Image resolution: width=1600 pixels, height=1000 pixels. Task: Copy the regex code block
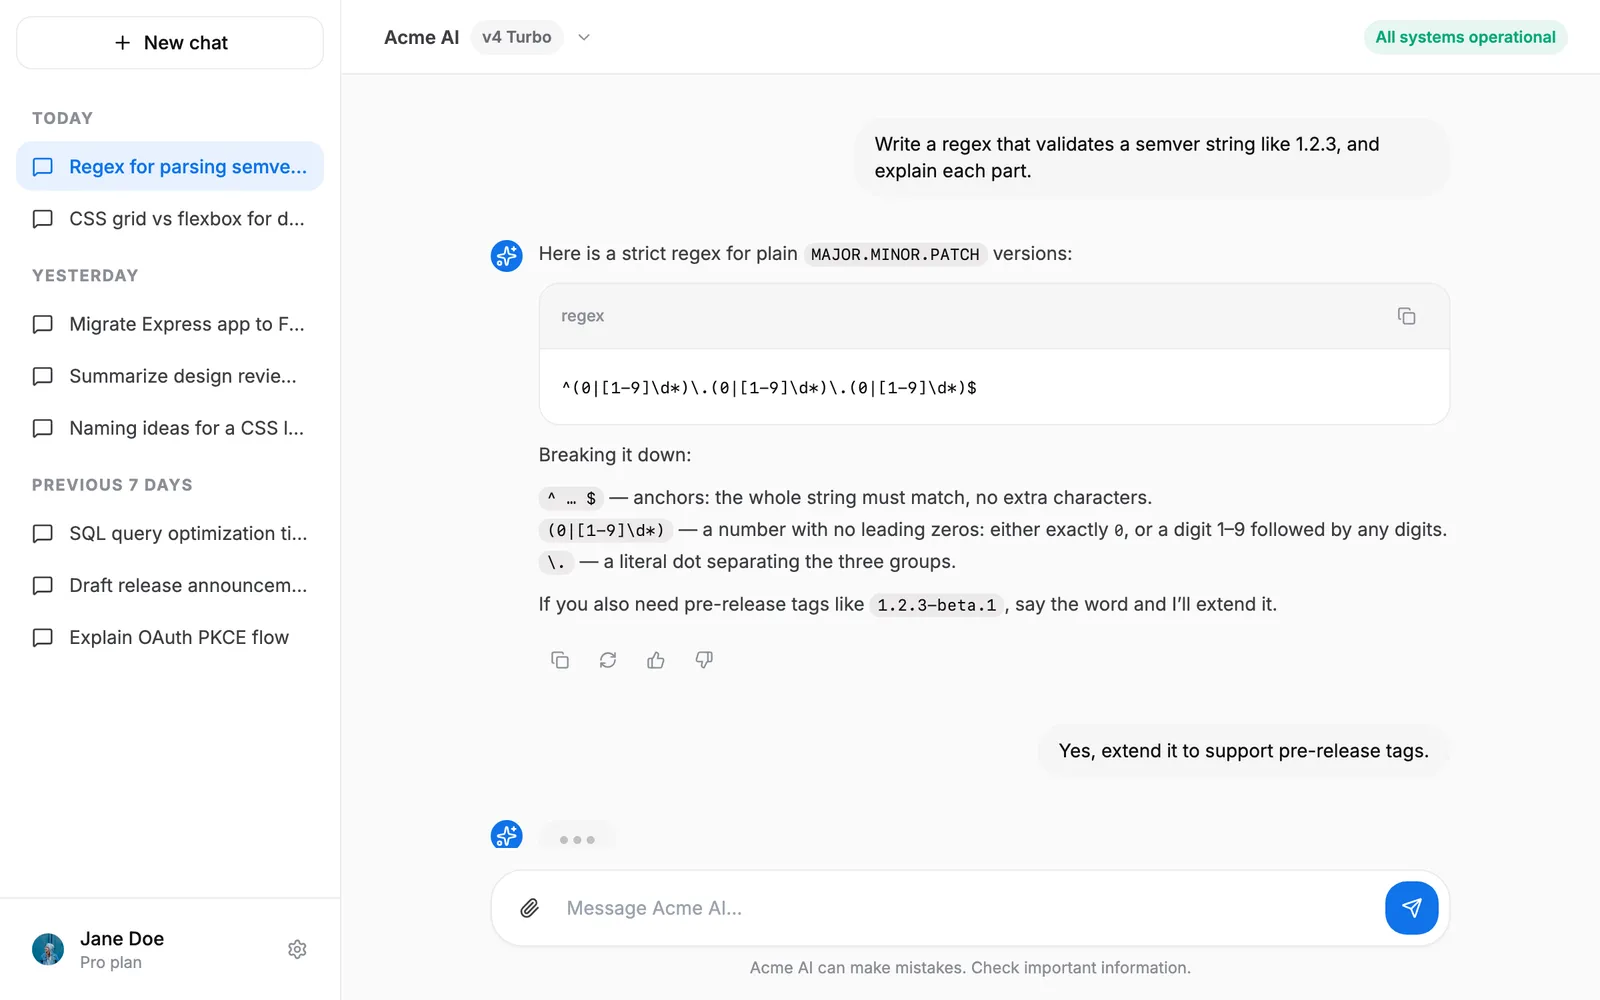1406,316
